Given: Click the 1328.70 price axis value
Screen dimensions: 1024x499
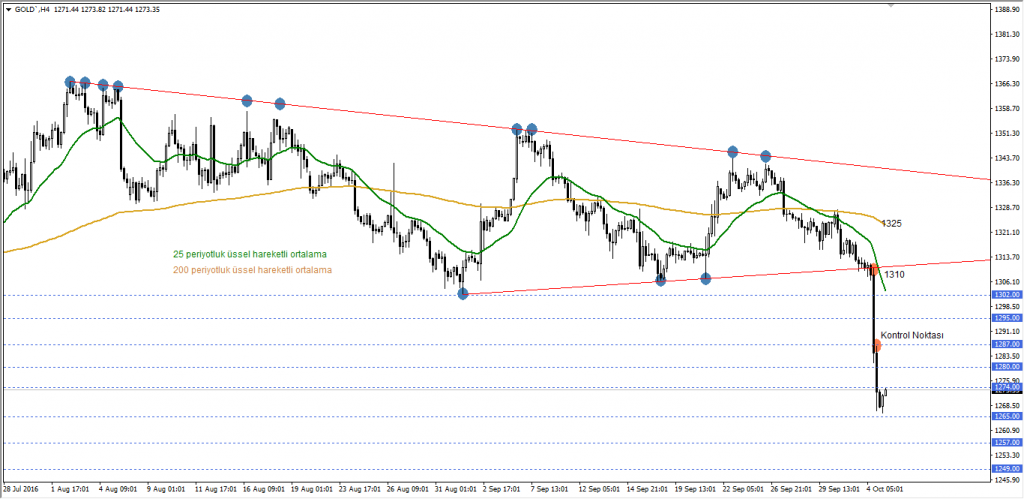Looking at the screenshot, I should point(1008,208).
